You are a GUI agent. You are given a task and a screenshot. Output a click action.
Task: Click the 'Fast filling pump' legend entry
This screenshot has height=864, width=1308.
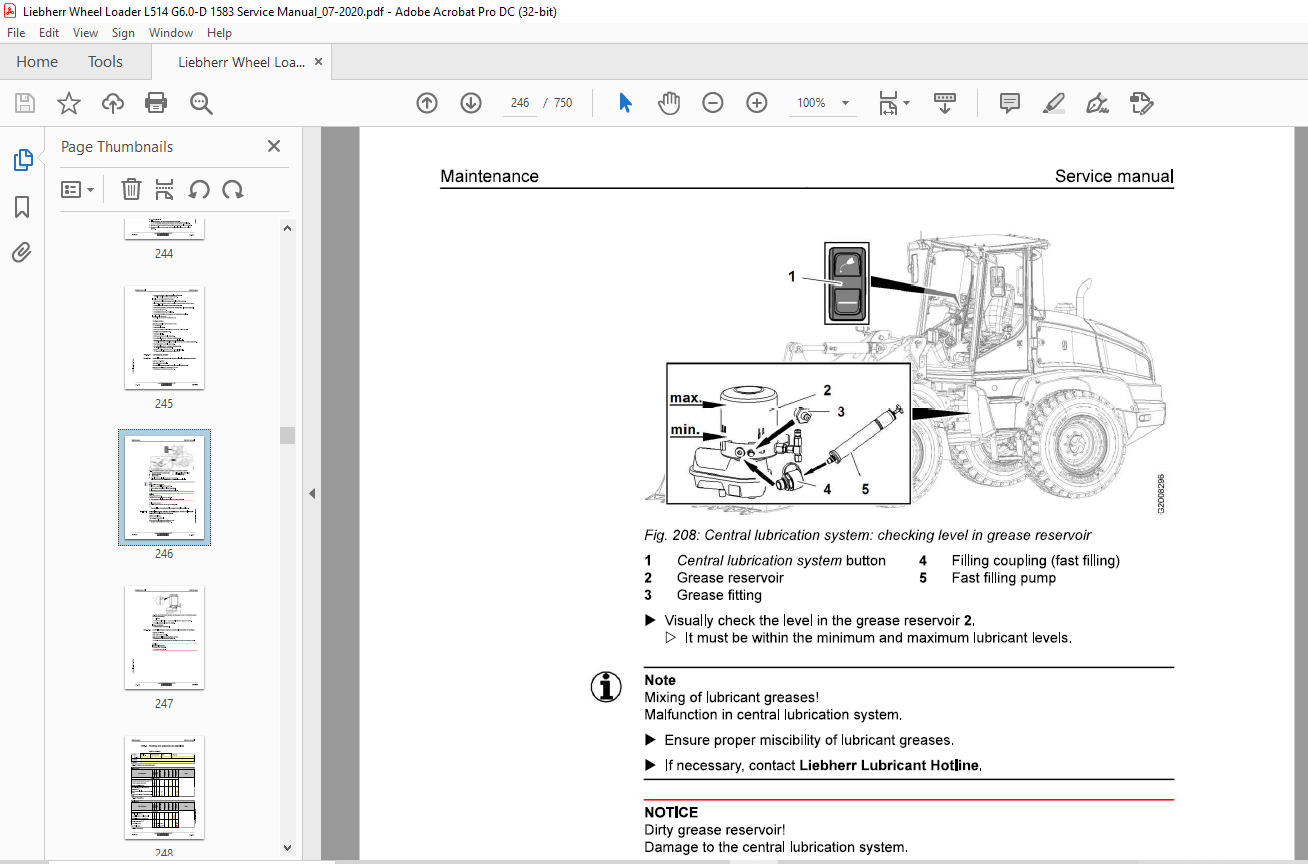1004,578
